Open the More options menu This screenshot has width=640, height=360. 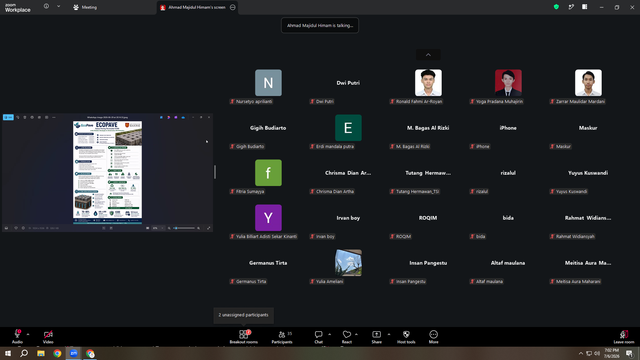coord(433,337)
